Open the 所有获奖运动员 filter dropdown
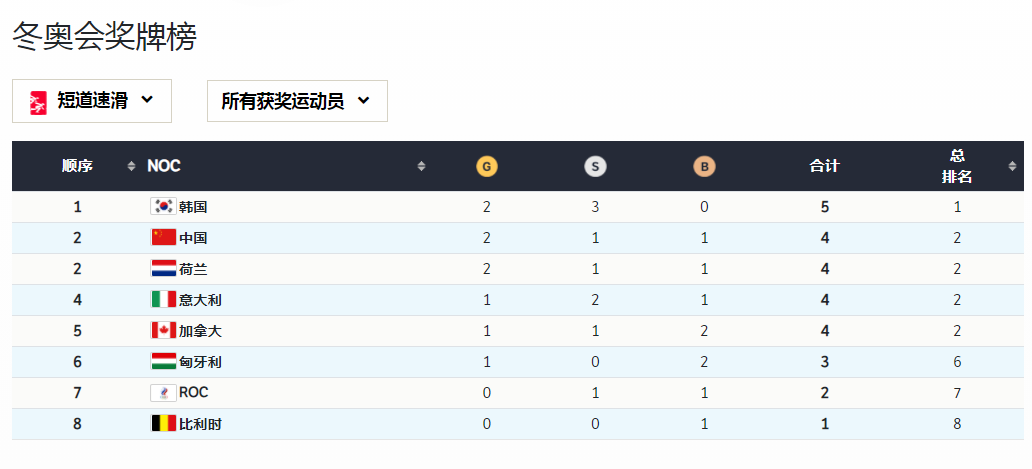This screenshot has width=1032, height=469. point(297,101)
